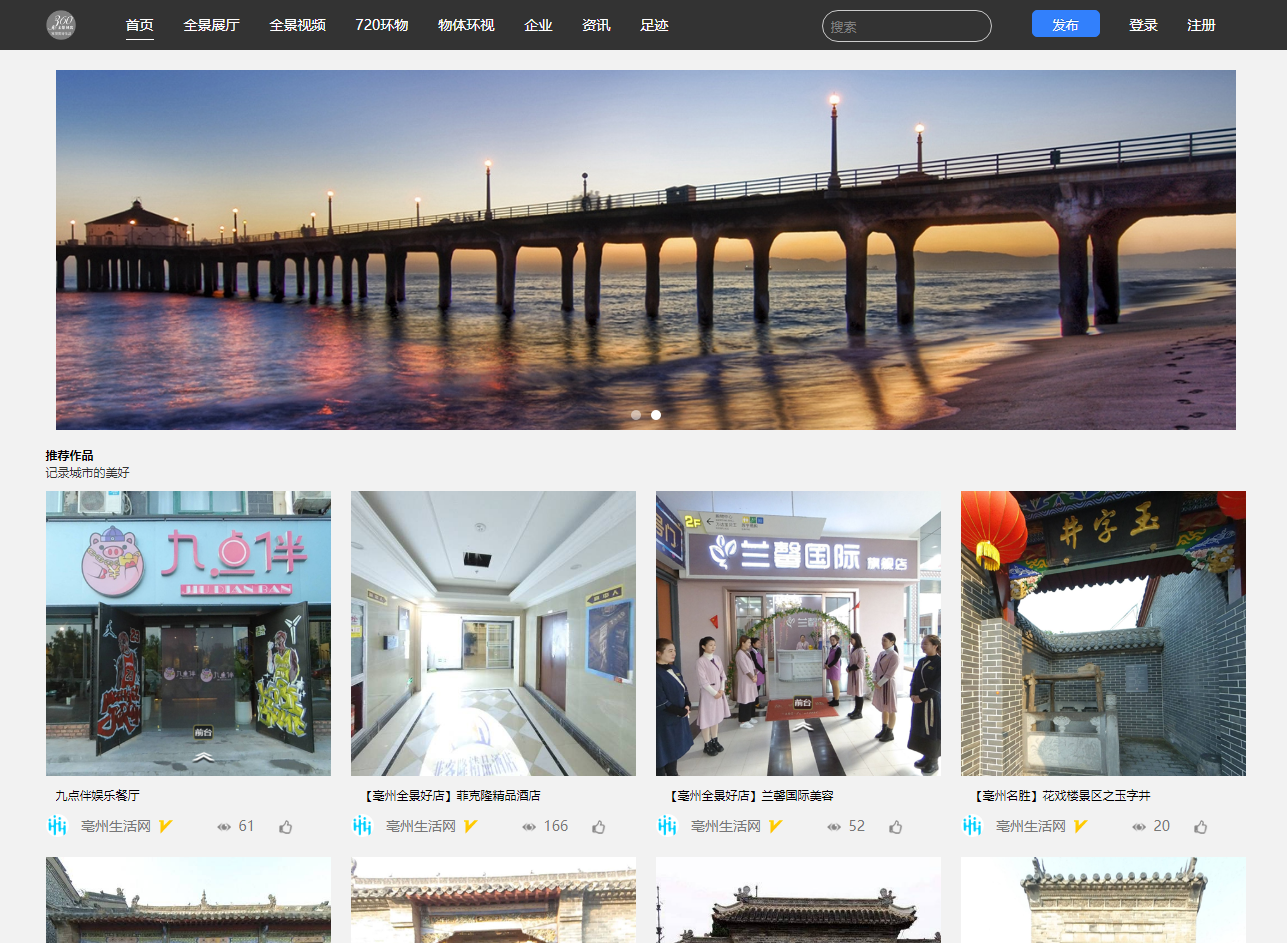Open the 物体环视 menu item

click(466, 25)
